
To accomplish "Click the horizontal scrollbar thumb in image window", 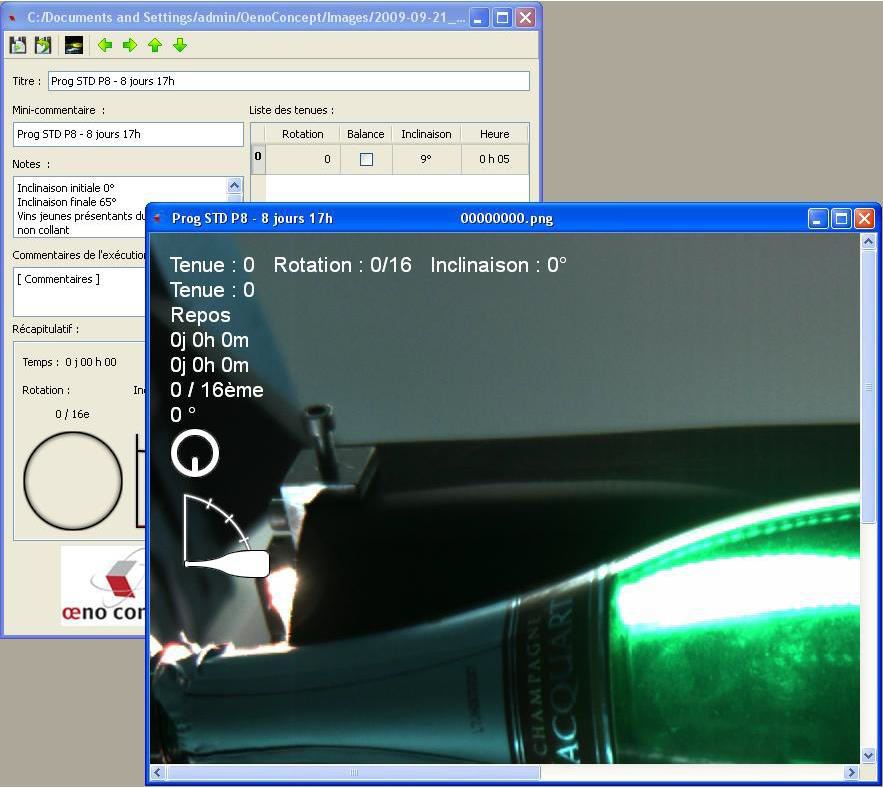I will coord(354,772).
